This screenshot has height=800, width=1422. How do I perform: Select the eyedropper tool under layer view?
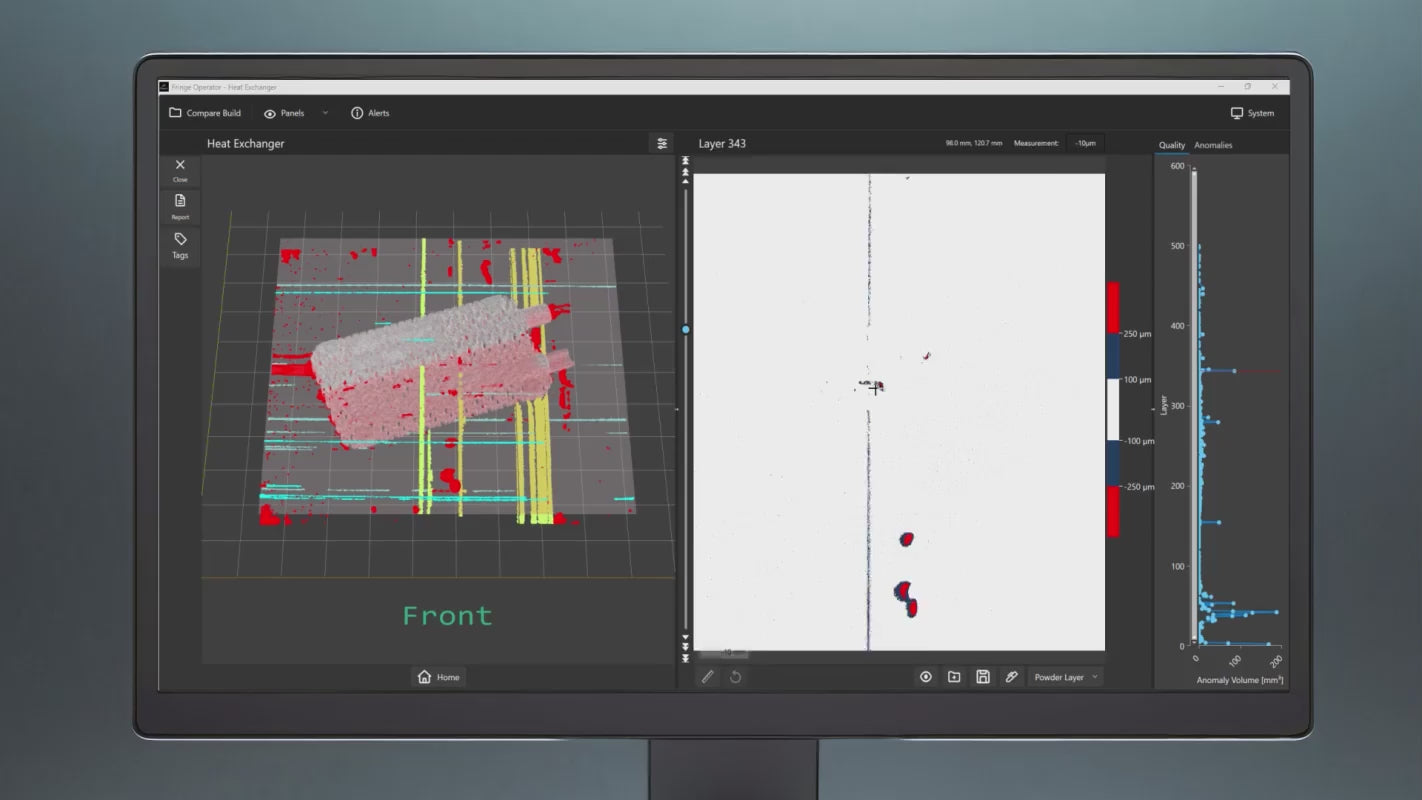pos(1011,677)
